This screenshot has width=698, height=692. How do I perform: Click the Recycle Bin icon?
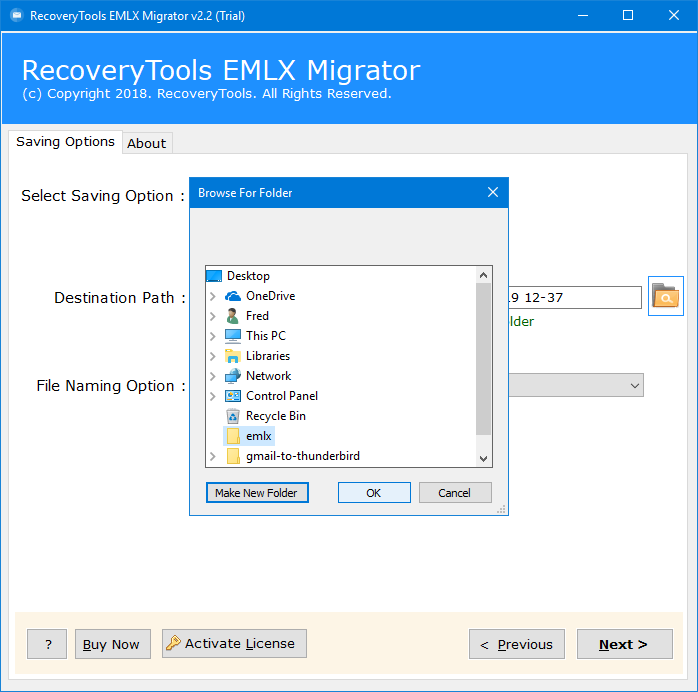(233, 416)
